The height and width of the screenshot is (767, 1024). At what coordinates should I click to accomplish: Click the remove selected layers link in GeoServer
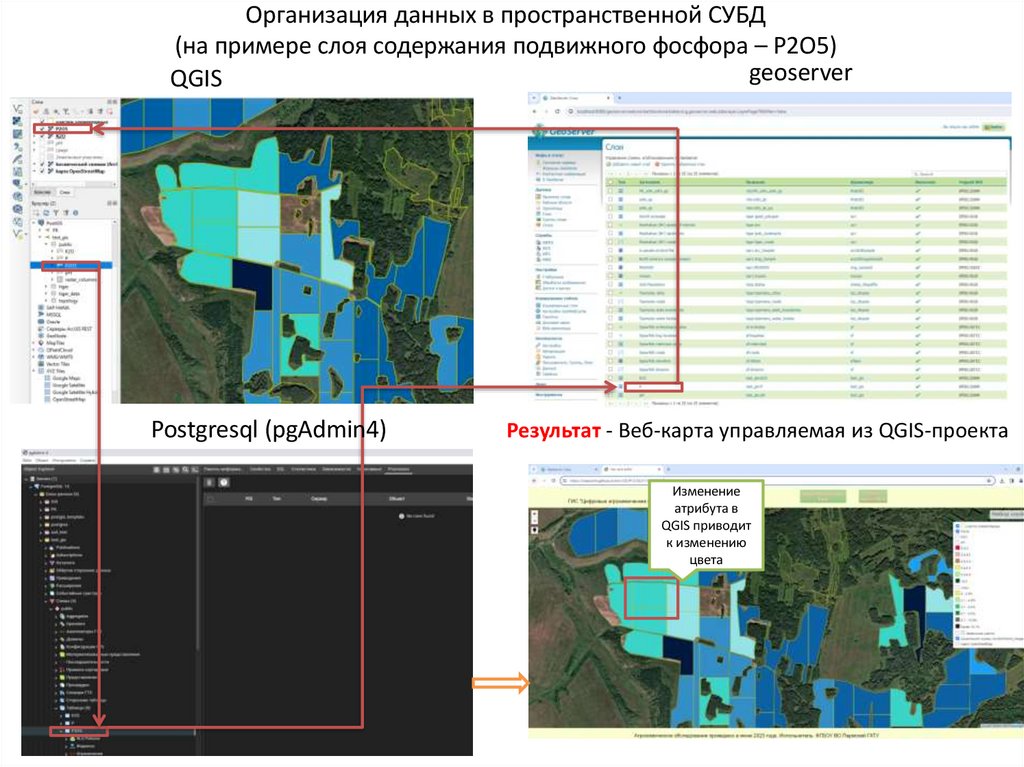coord(680,164)
